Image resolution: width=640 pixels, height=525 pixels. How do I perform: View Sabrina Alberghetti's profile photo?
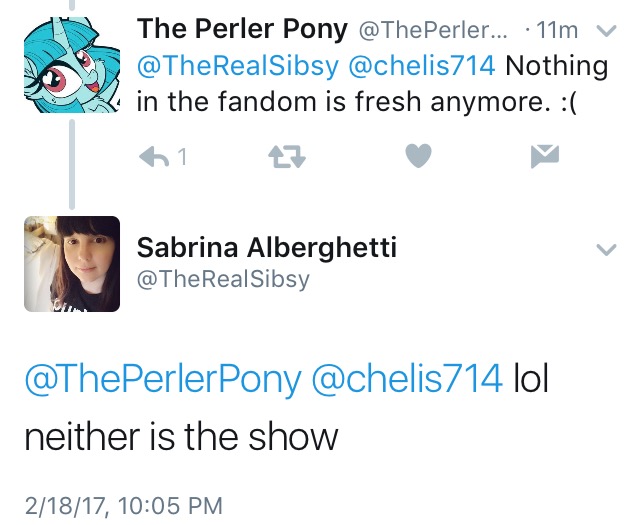[67, 262]
